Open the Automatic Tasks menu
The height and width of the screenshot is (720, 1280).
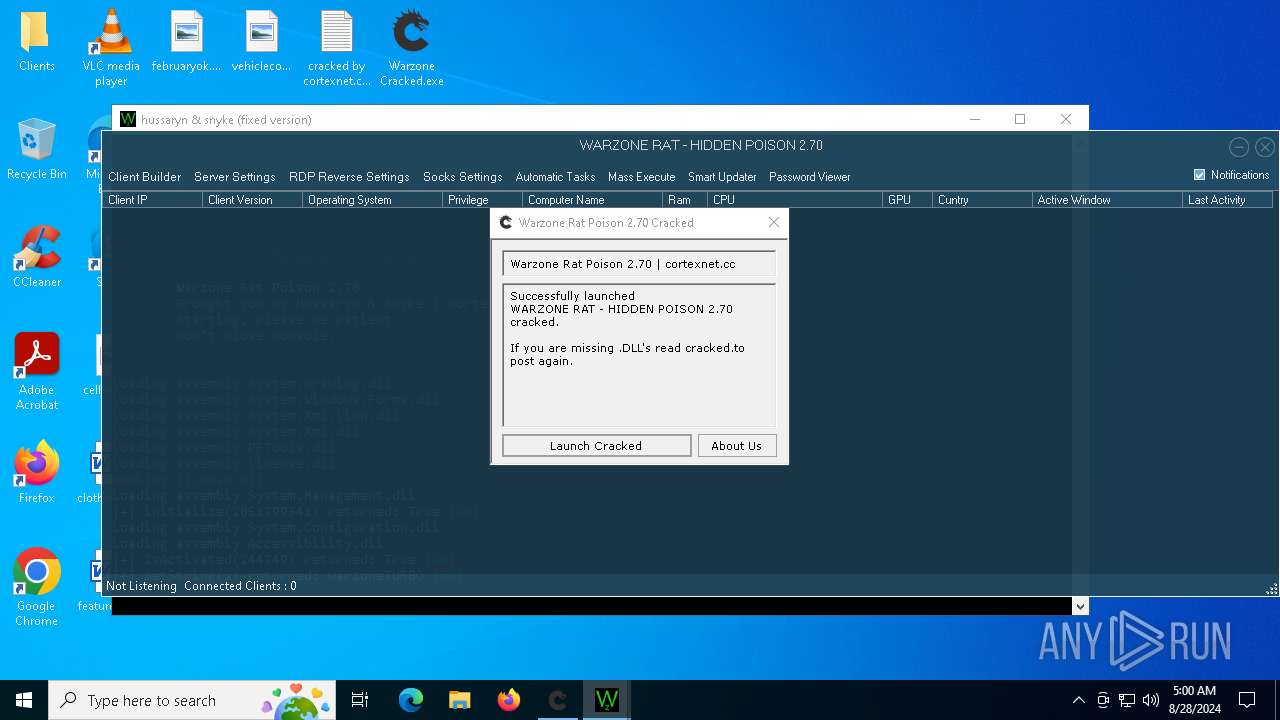tap(555, 177)
